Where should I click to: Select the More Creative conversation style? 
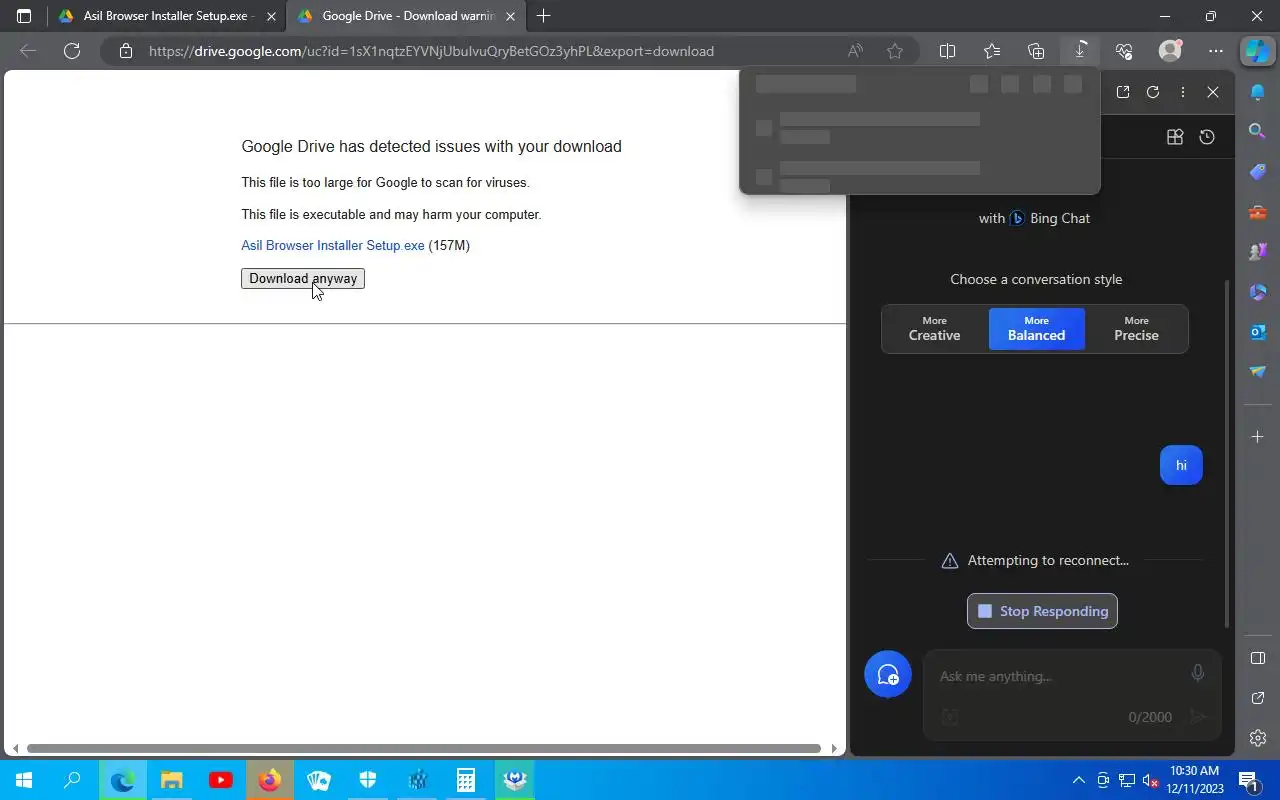(x=934, y=329)
